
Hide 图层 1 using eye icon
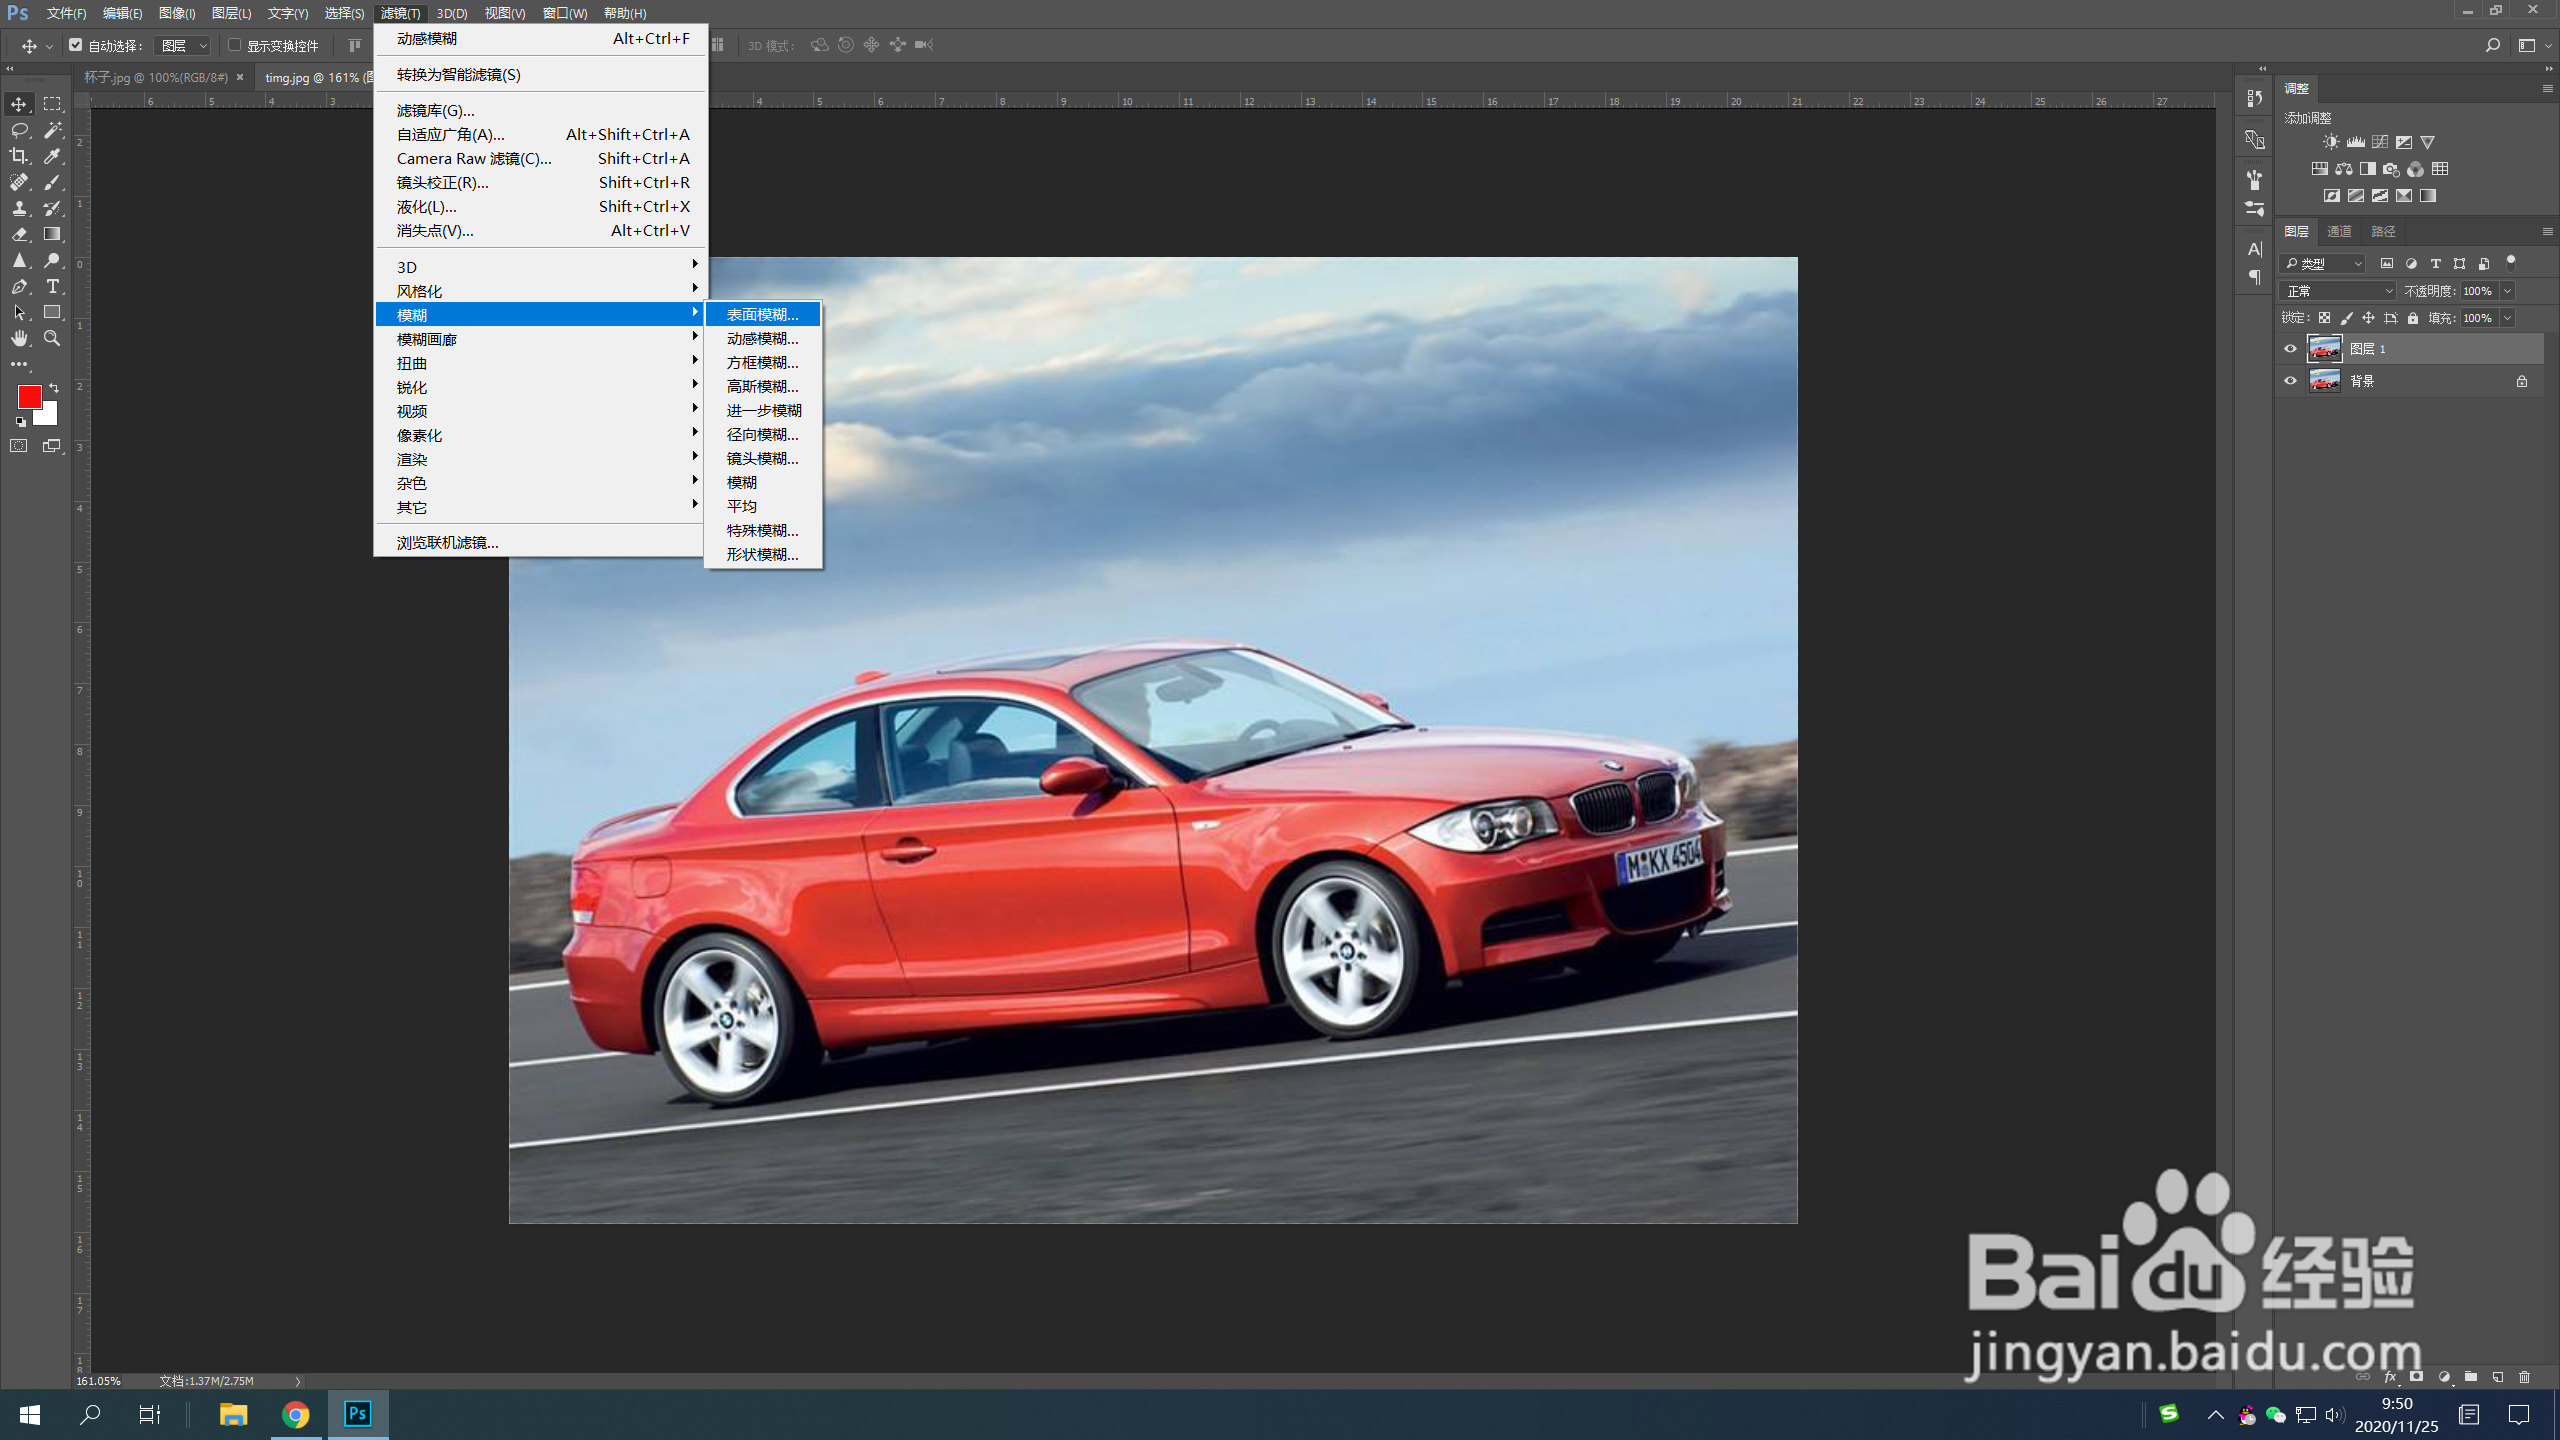coord(2290,349)
